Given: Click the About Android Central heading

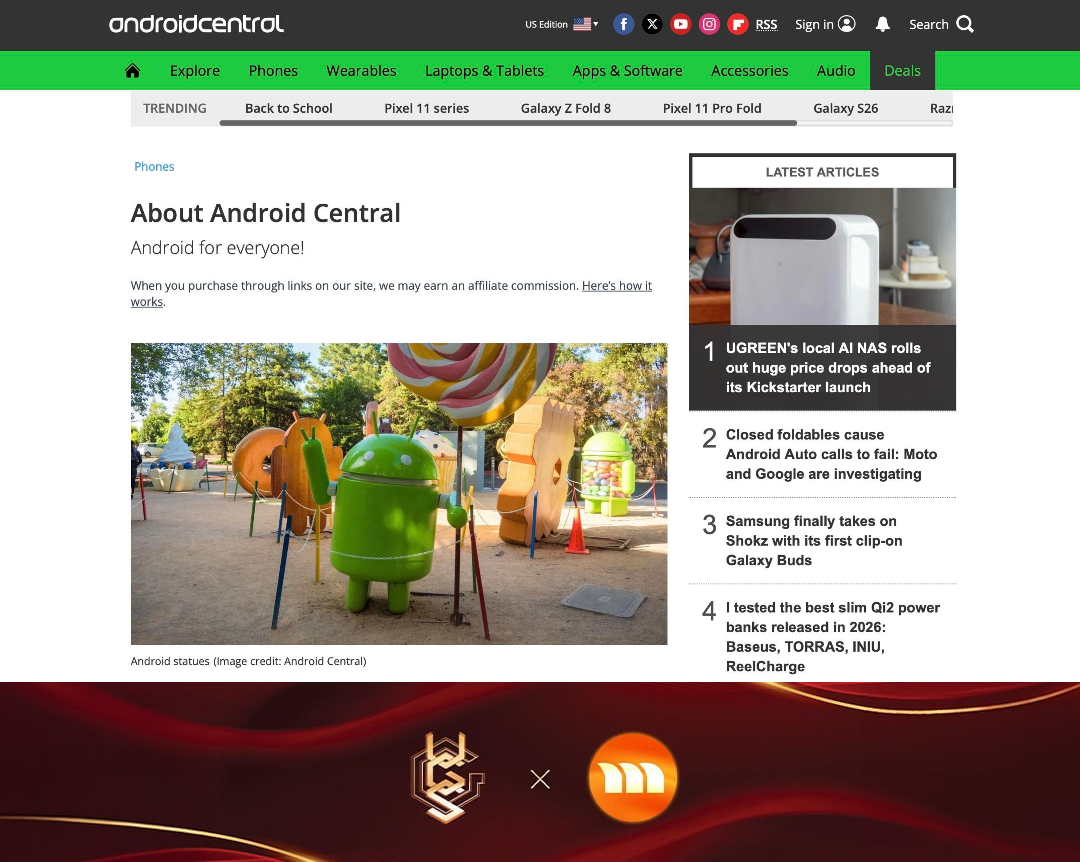Looking at the screenshot, I should coord(266,214).
